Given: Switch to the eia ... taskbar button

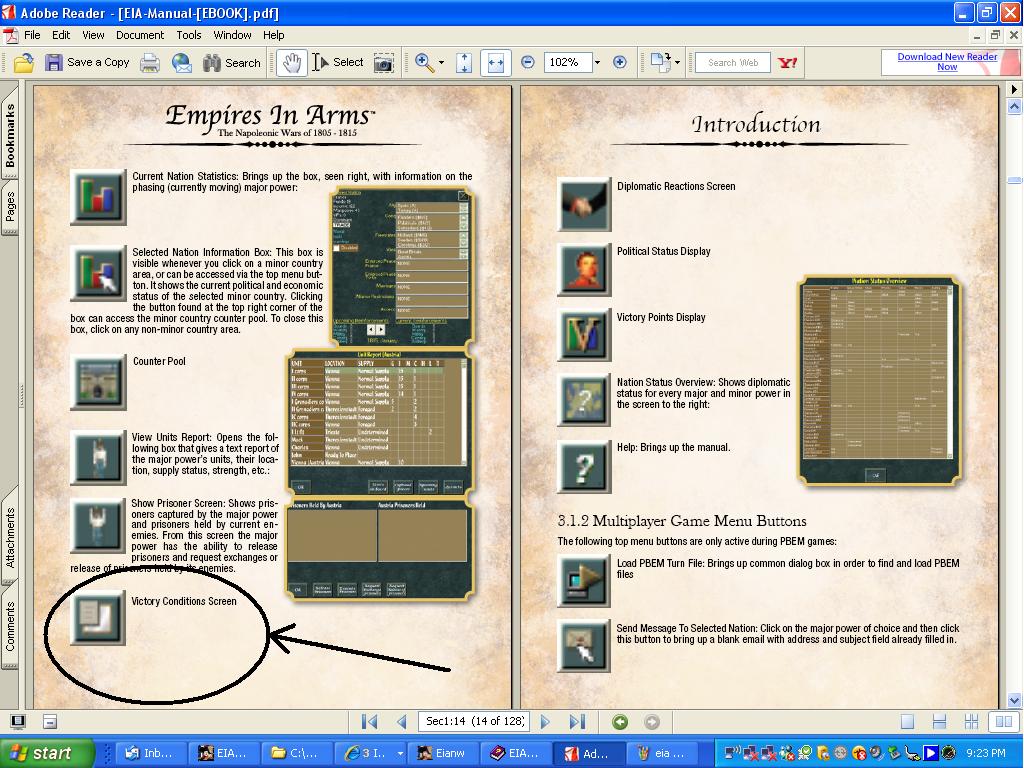Looking at the screenshot, I should coord(662,753).
